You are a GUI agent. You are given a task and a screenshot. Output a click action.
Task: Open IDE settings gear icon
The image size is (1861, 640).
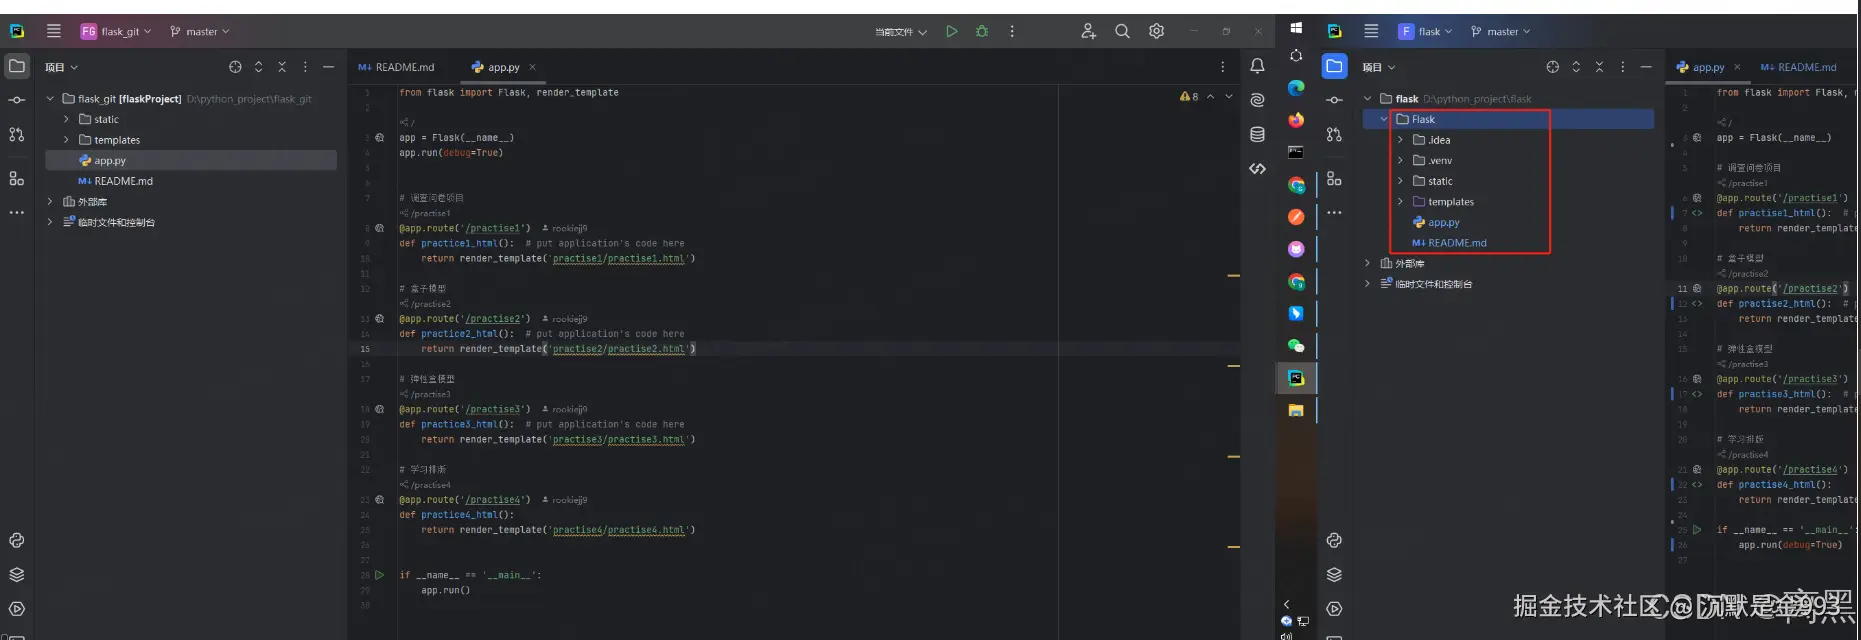(1157, 31)
